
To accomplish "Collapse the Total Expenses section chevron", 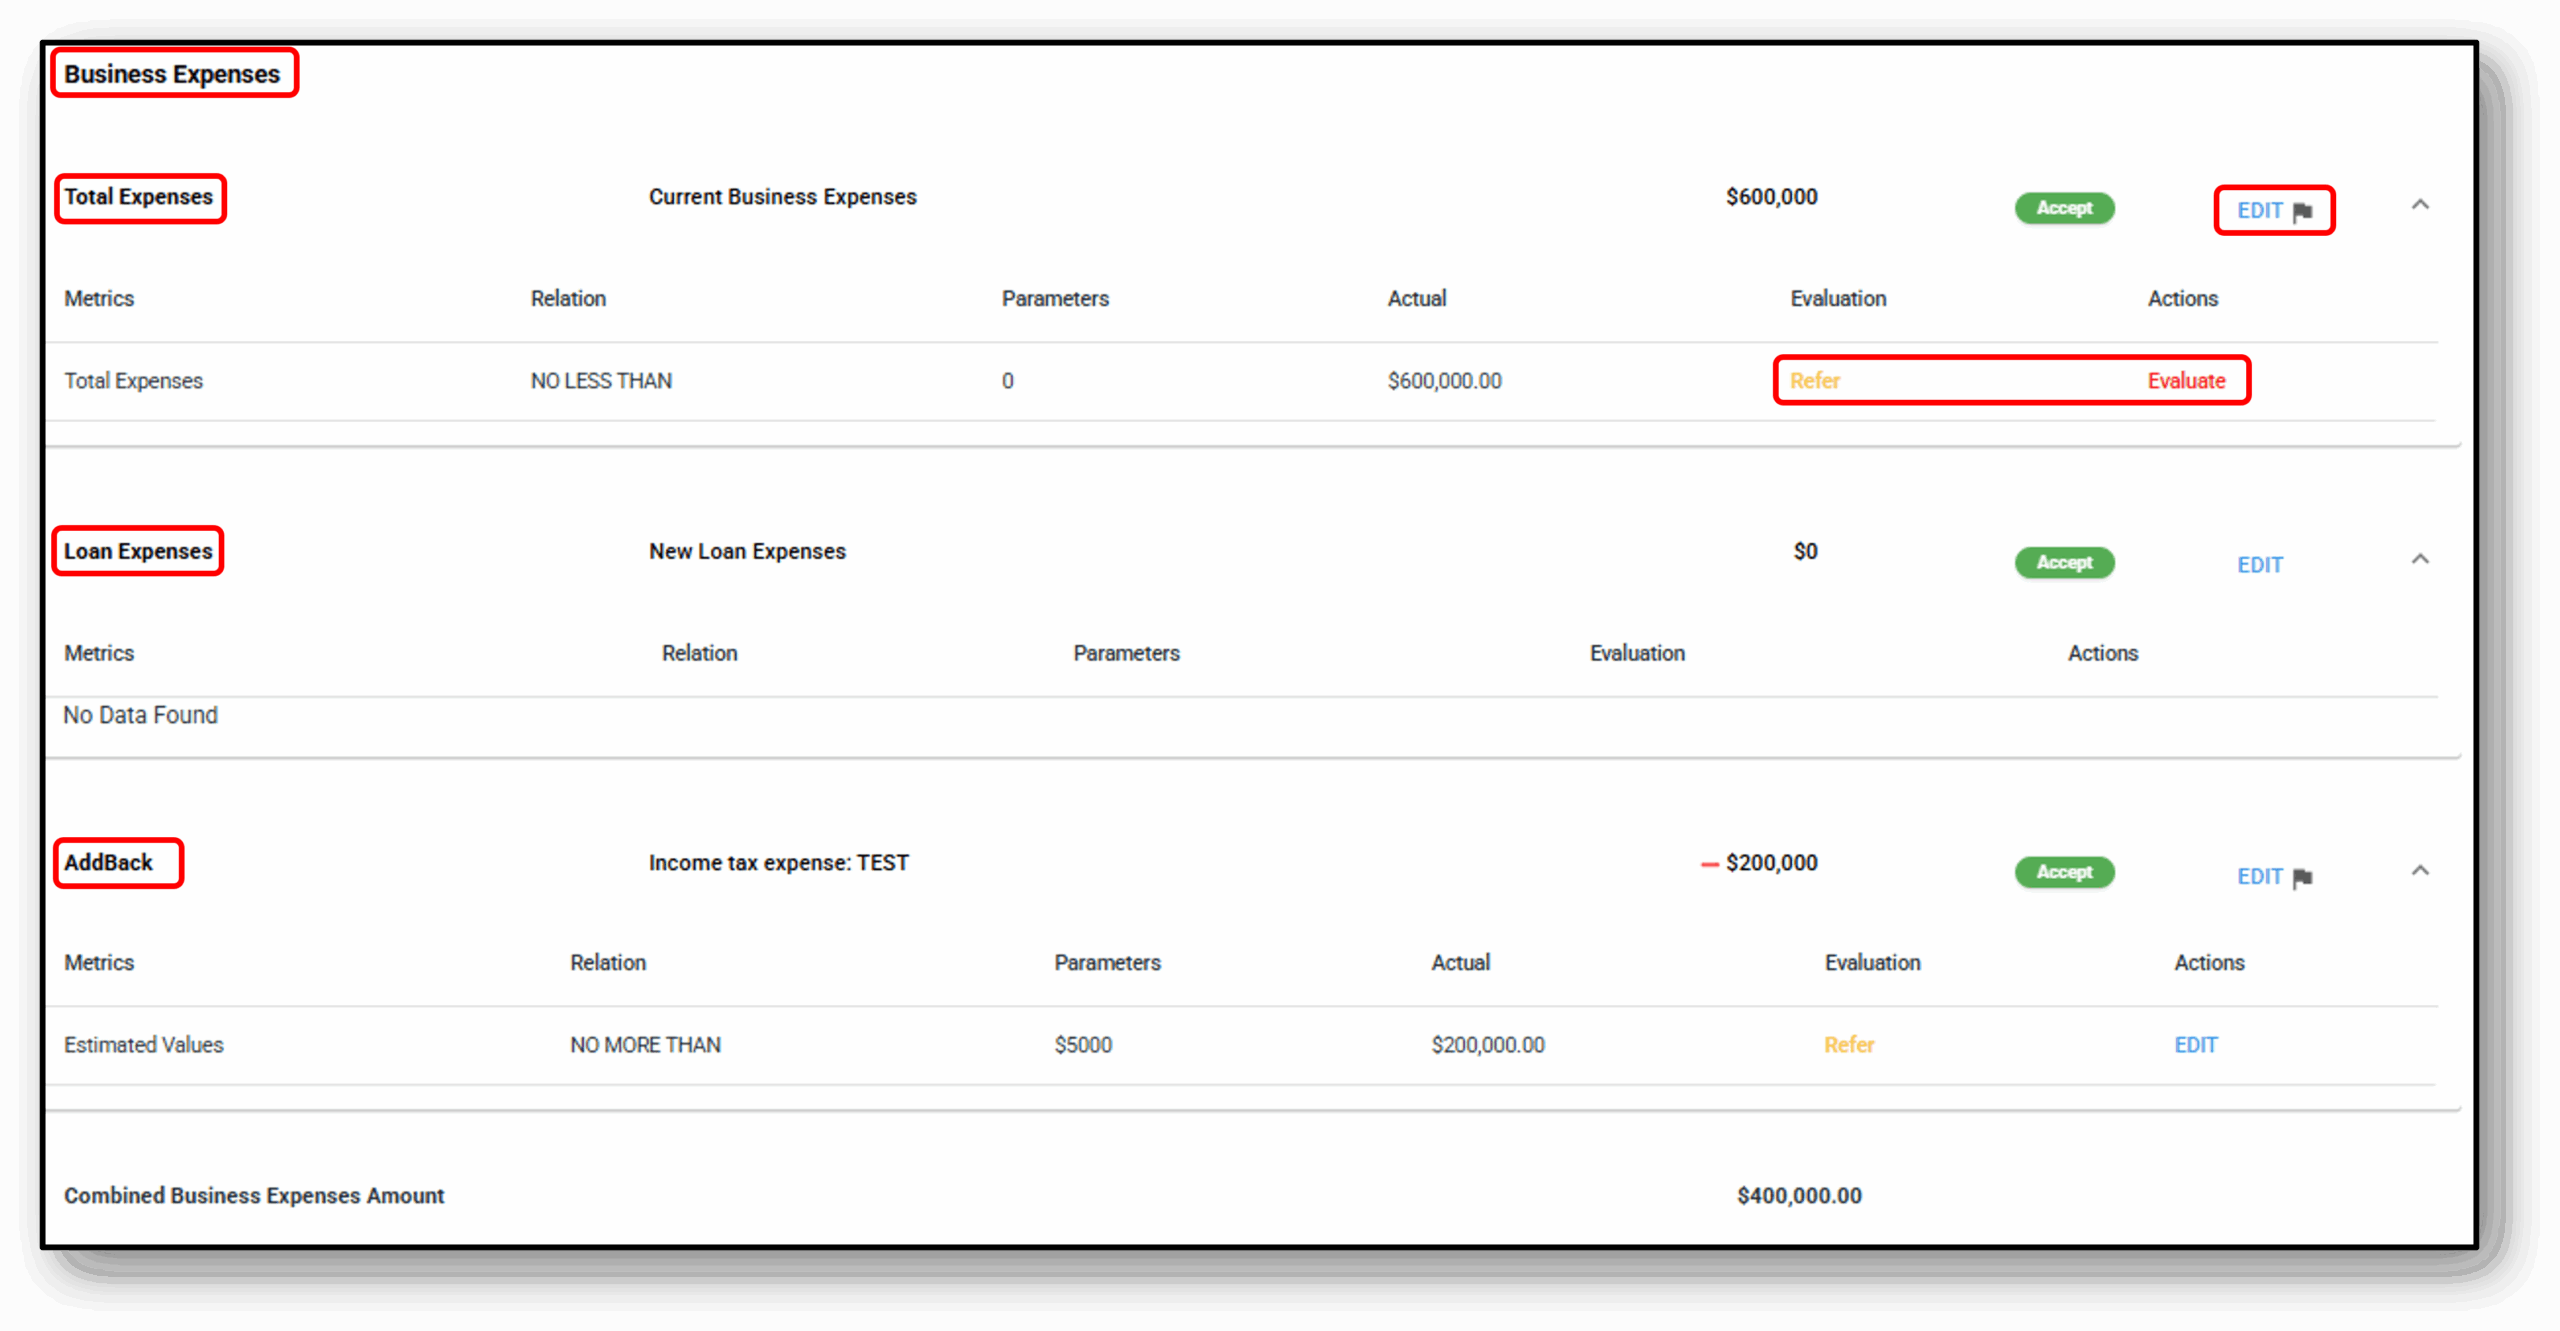I will 2420,205.
